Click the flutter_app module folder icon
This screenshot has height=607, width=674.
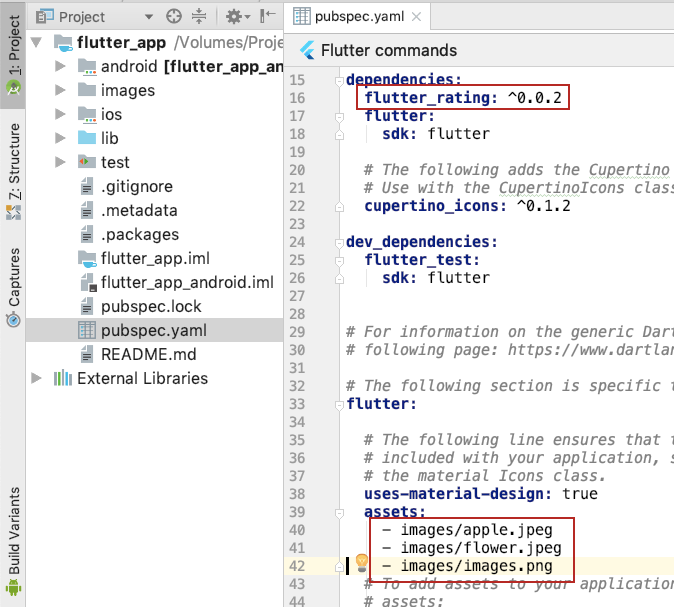63,43
